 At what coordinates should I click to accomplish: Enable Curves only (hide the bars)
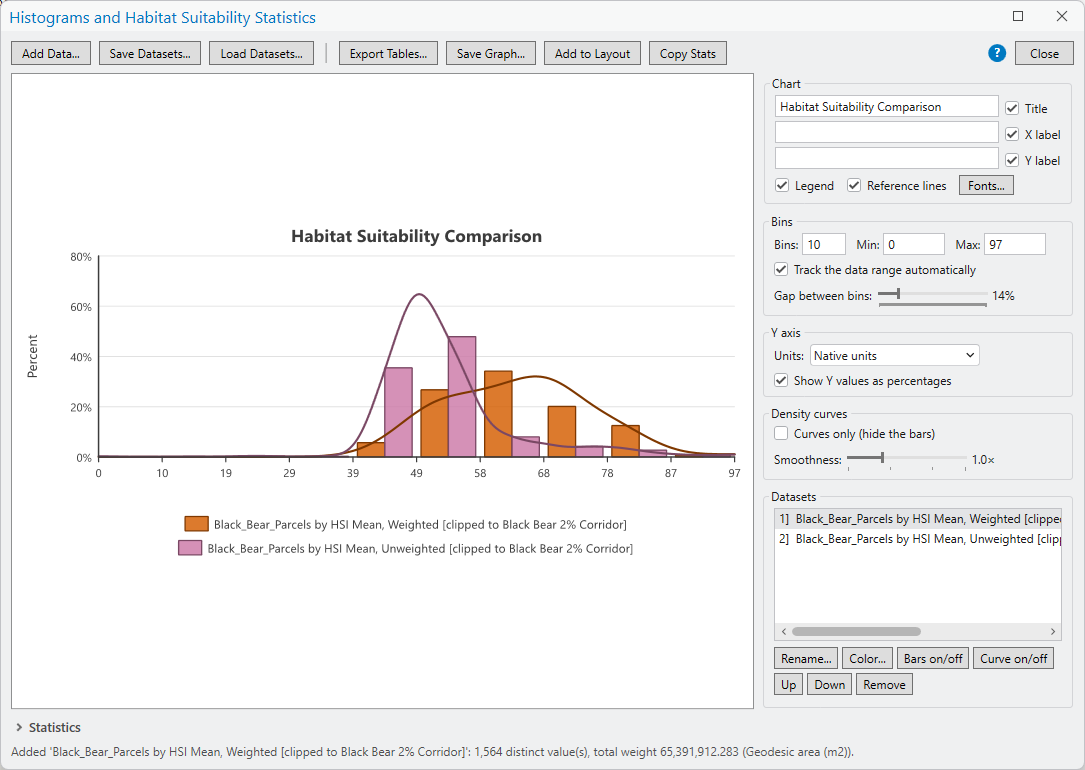click(781, 433)
